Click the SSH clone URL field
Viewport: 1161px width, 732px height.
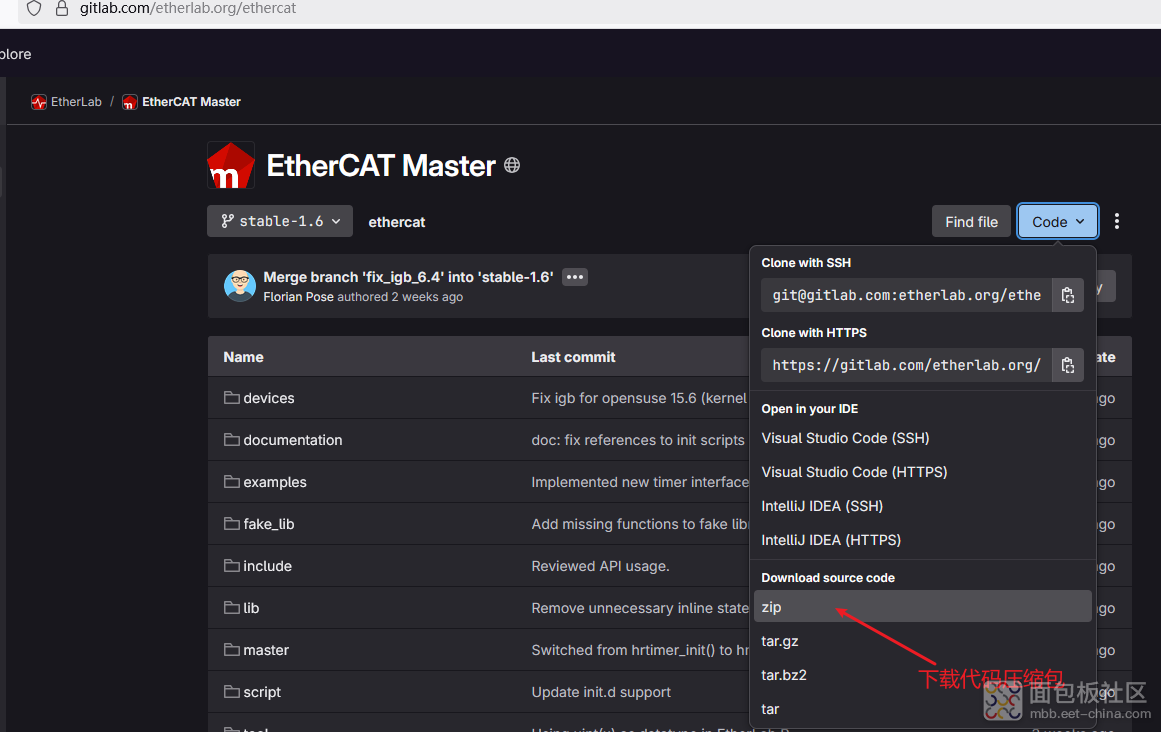pyautogui.click(x=906, y=295)
